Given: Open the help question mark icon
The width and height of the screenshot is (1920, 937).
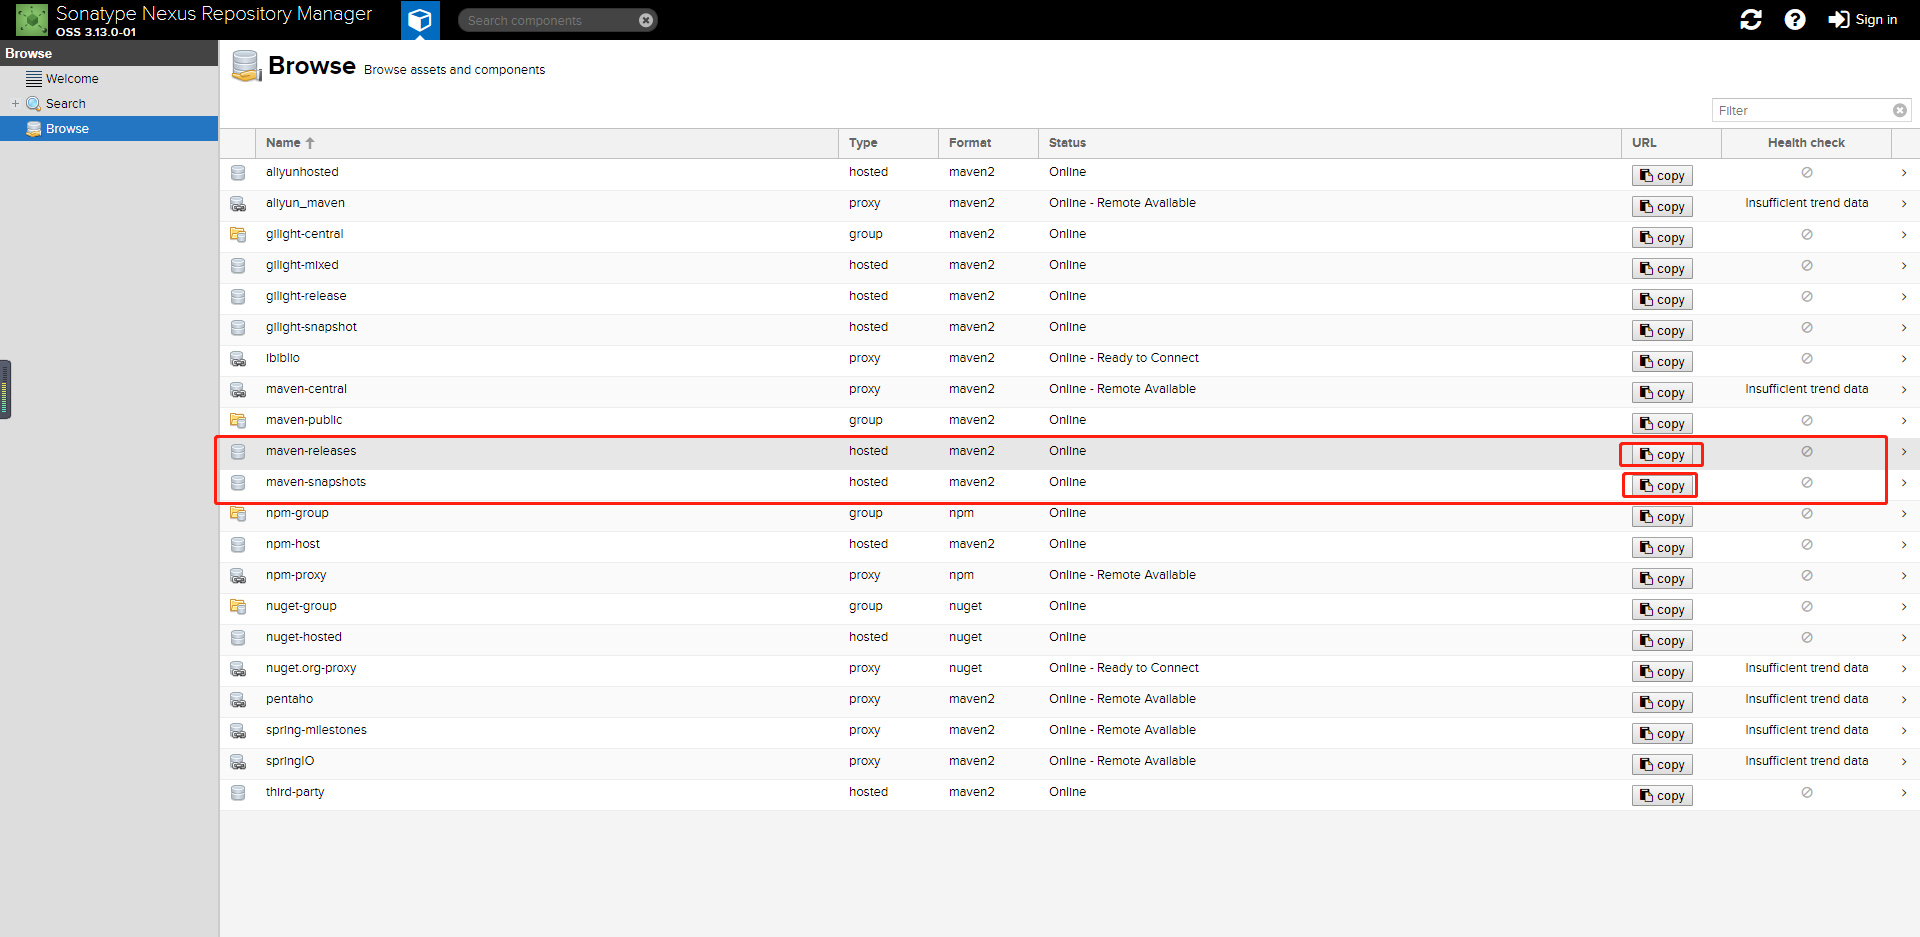Looking at the screenshot, I should point(1795,19).
